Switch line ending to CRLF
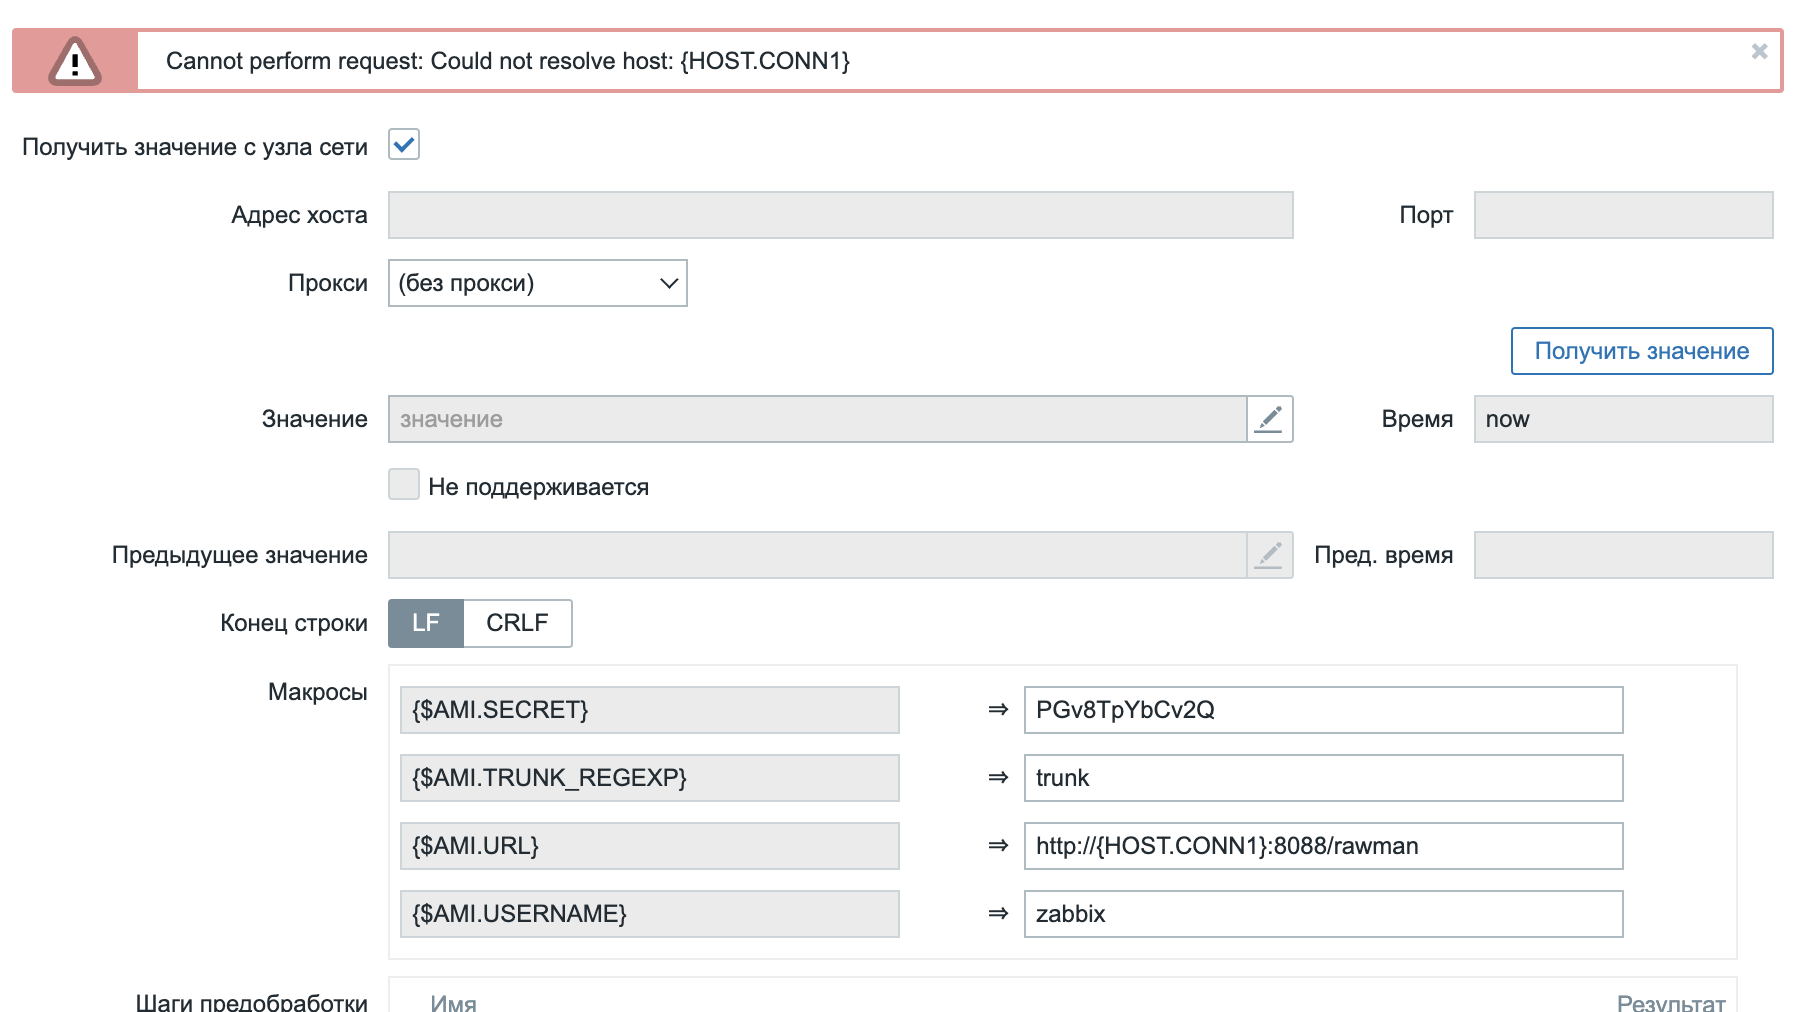The image size is (1796, 1012). [517, 623]
